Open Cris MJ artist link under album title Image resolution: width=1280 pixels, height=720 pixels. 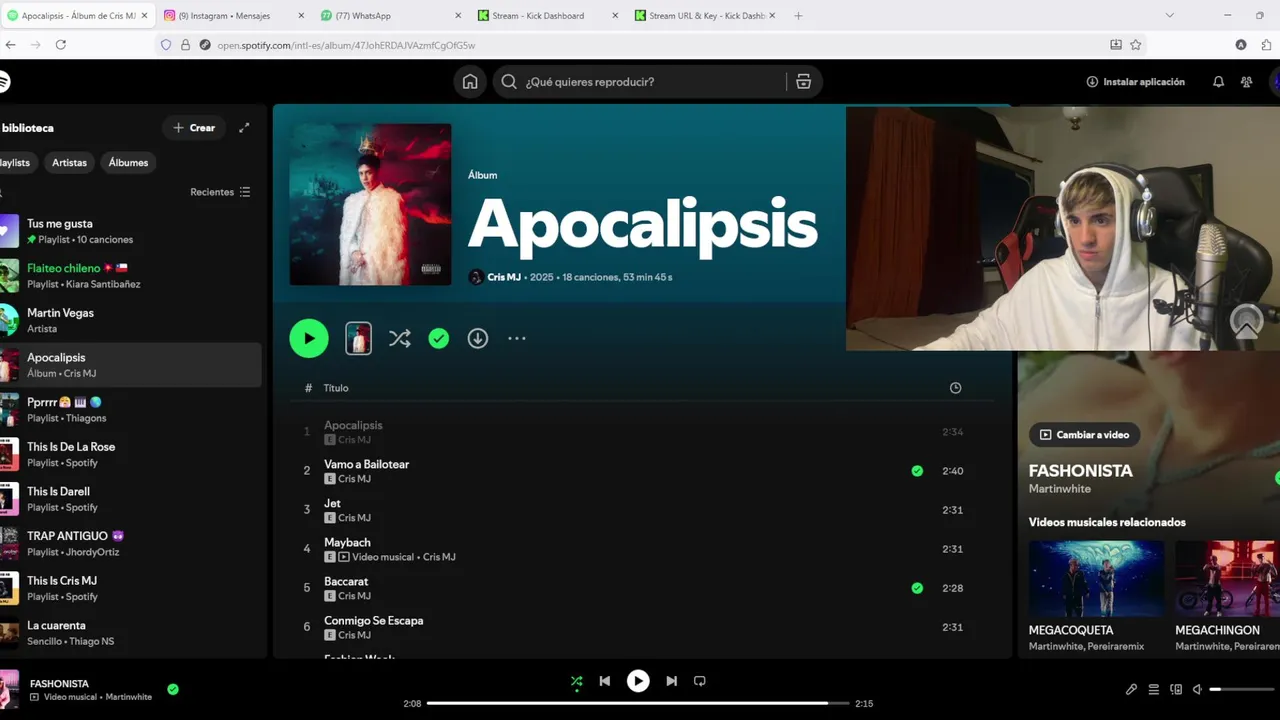point(504,277)
